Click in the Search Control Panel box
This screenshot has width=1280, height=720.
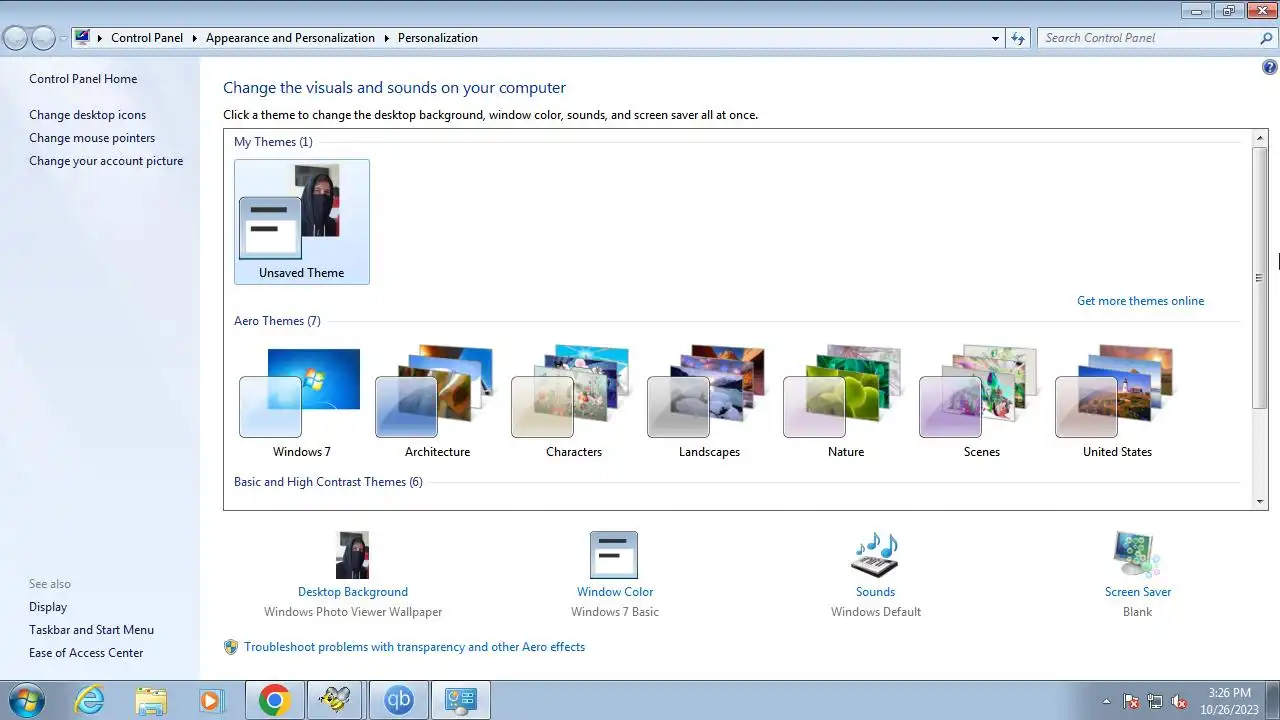[1148, 38]
